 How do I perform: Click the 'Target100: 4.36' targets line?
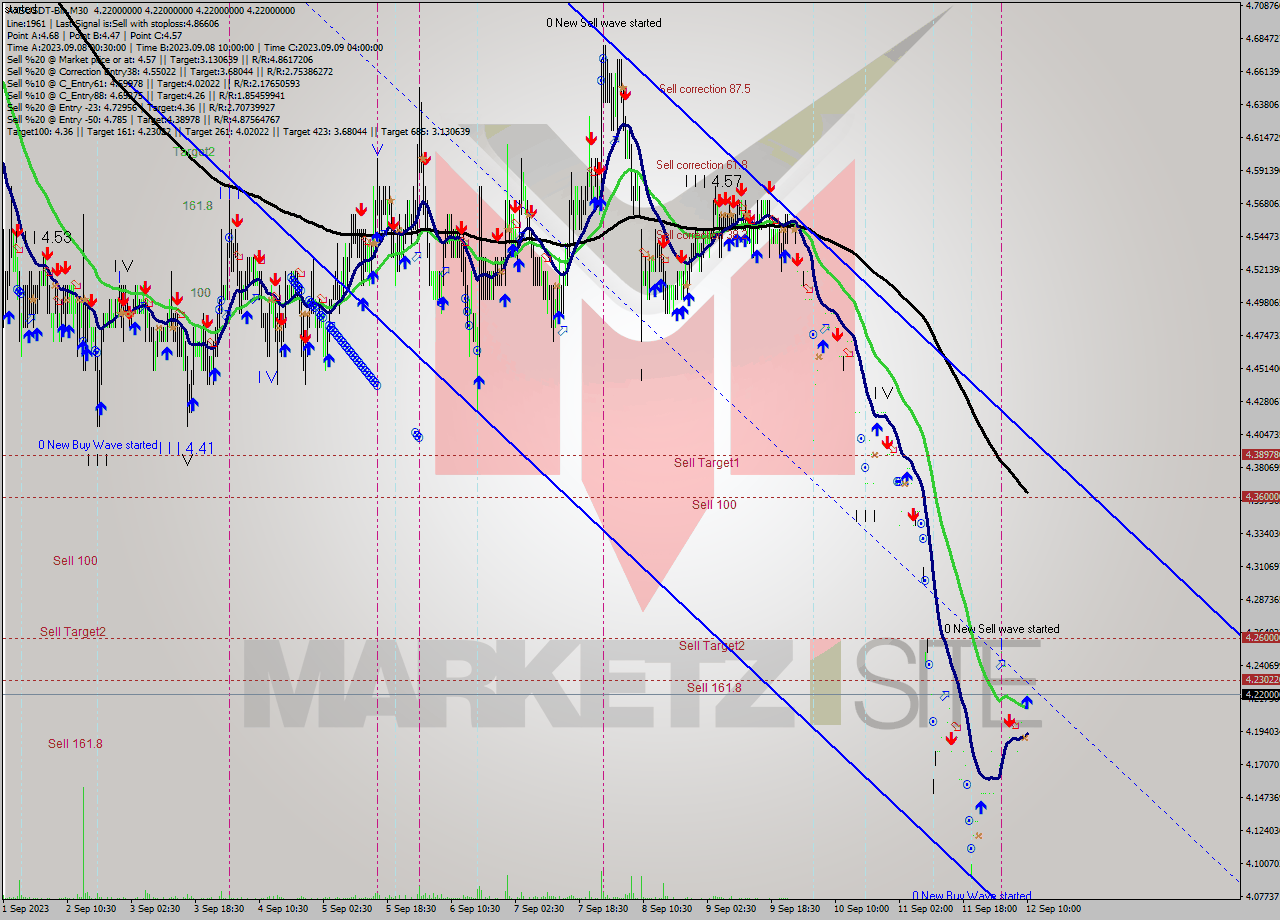pyautogui.click(x=238, y=132)
